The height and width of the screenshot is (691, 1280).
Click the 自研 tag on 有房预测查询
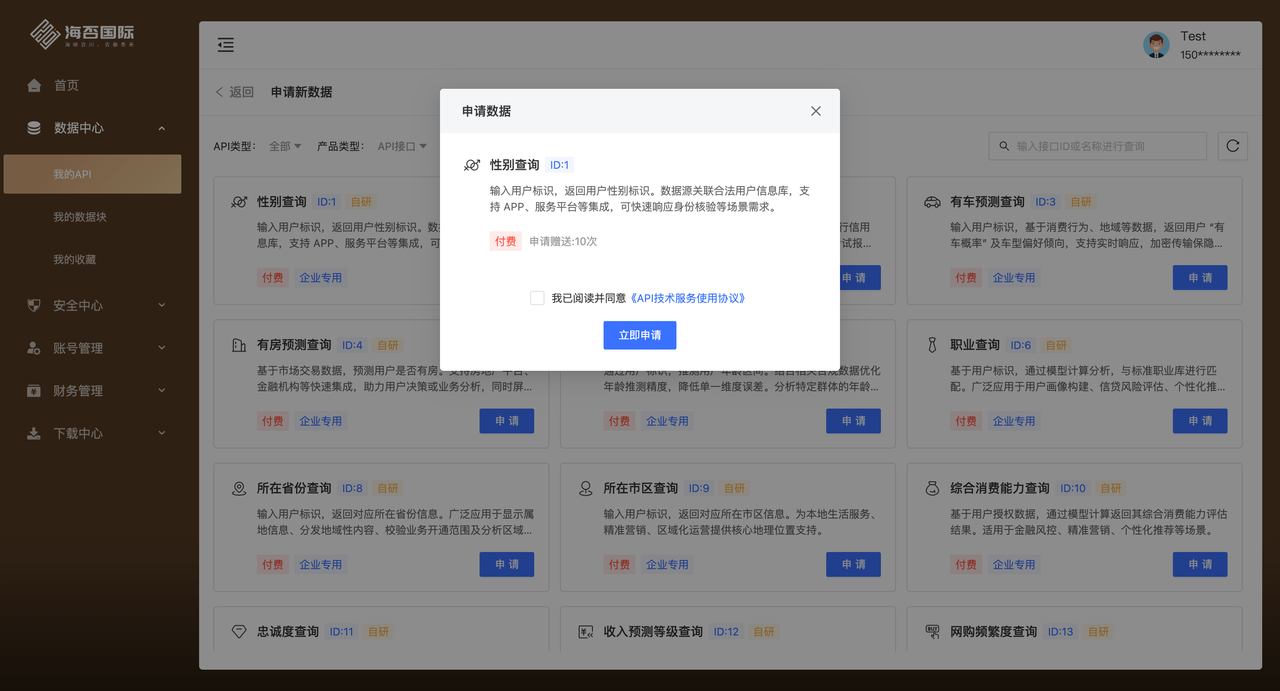pyautogui.click(x=388, y=345)
